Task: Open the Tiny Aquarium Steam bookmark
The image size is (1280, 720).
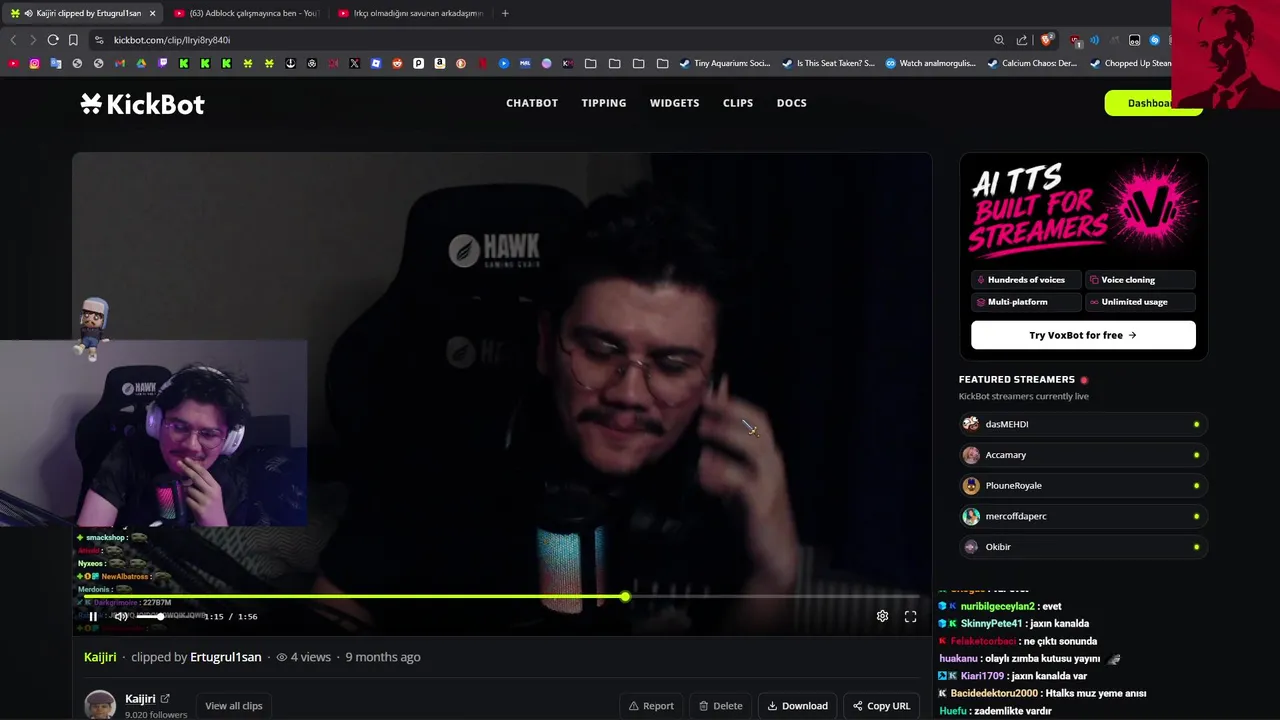Action: click(x=725, y=63)
